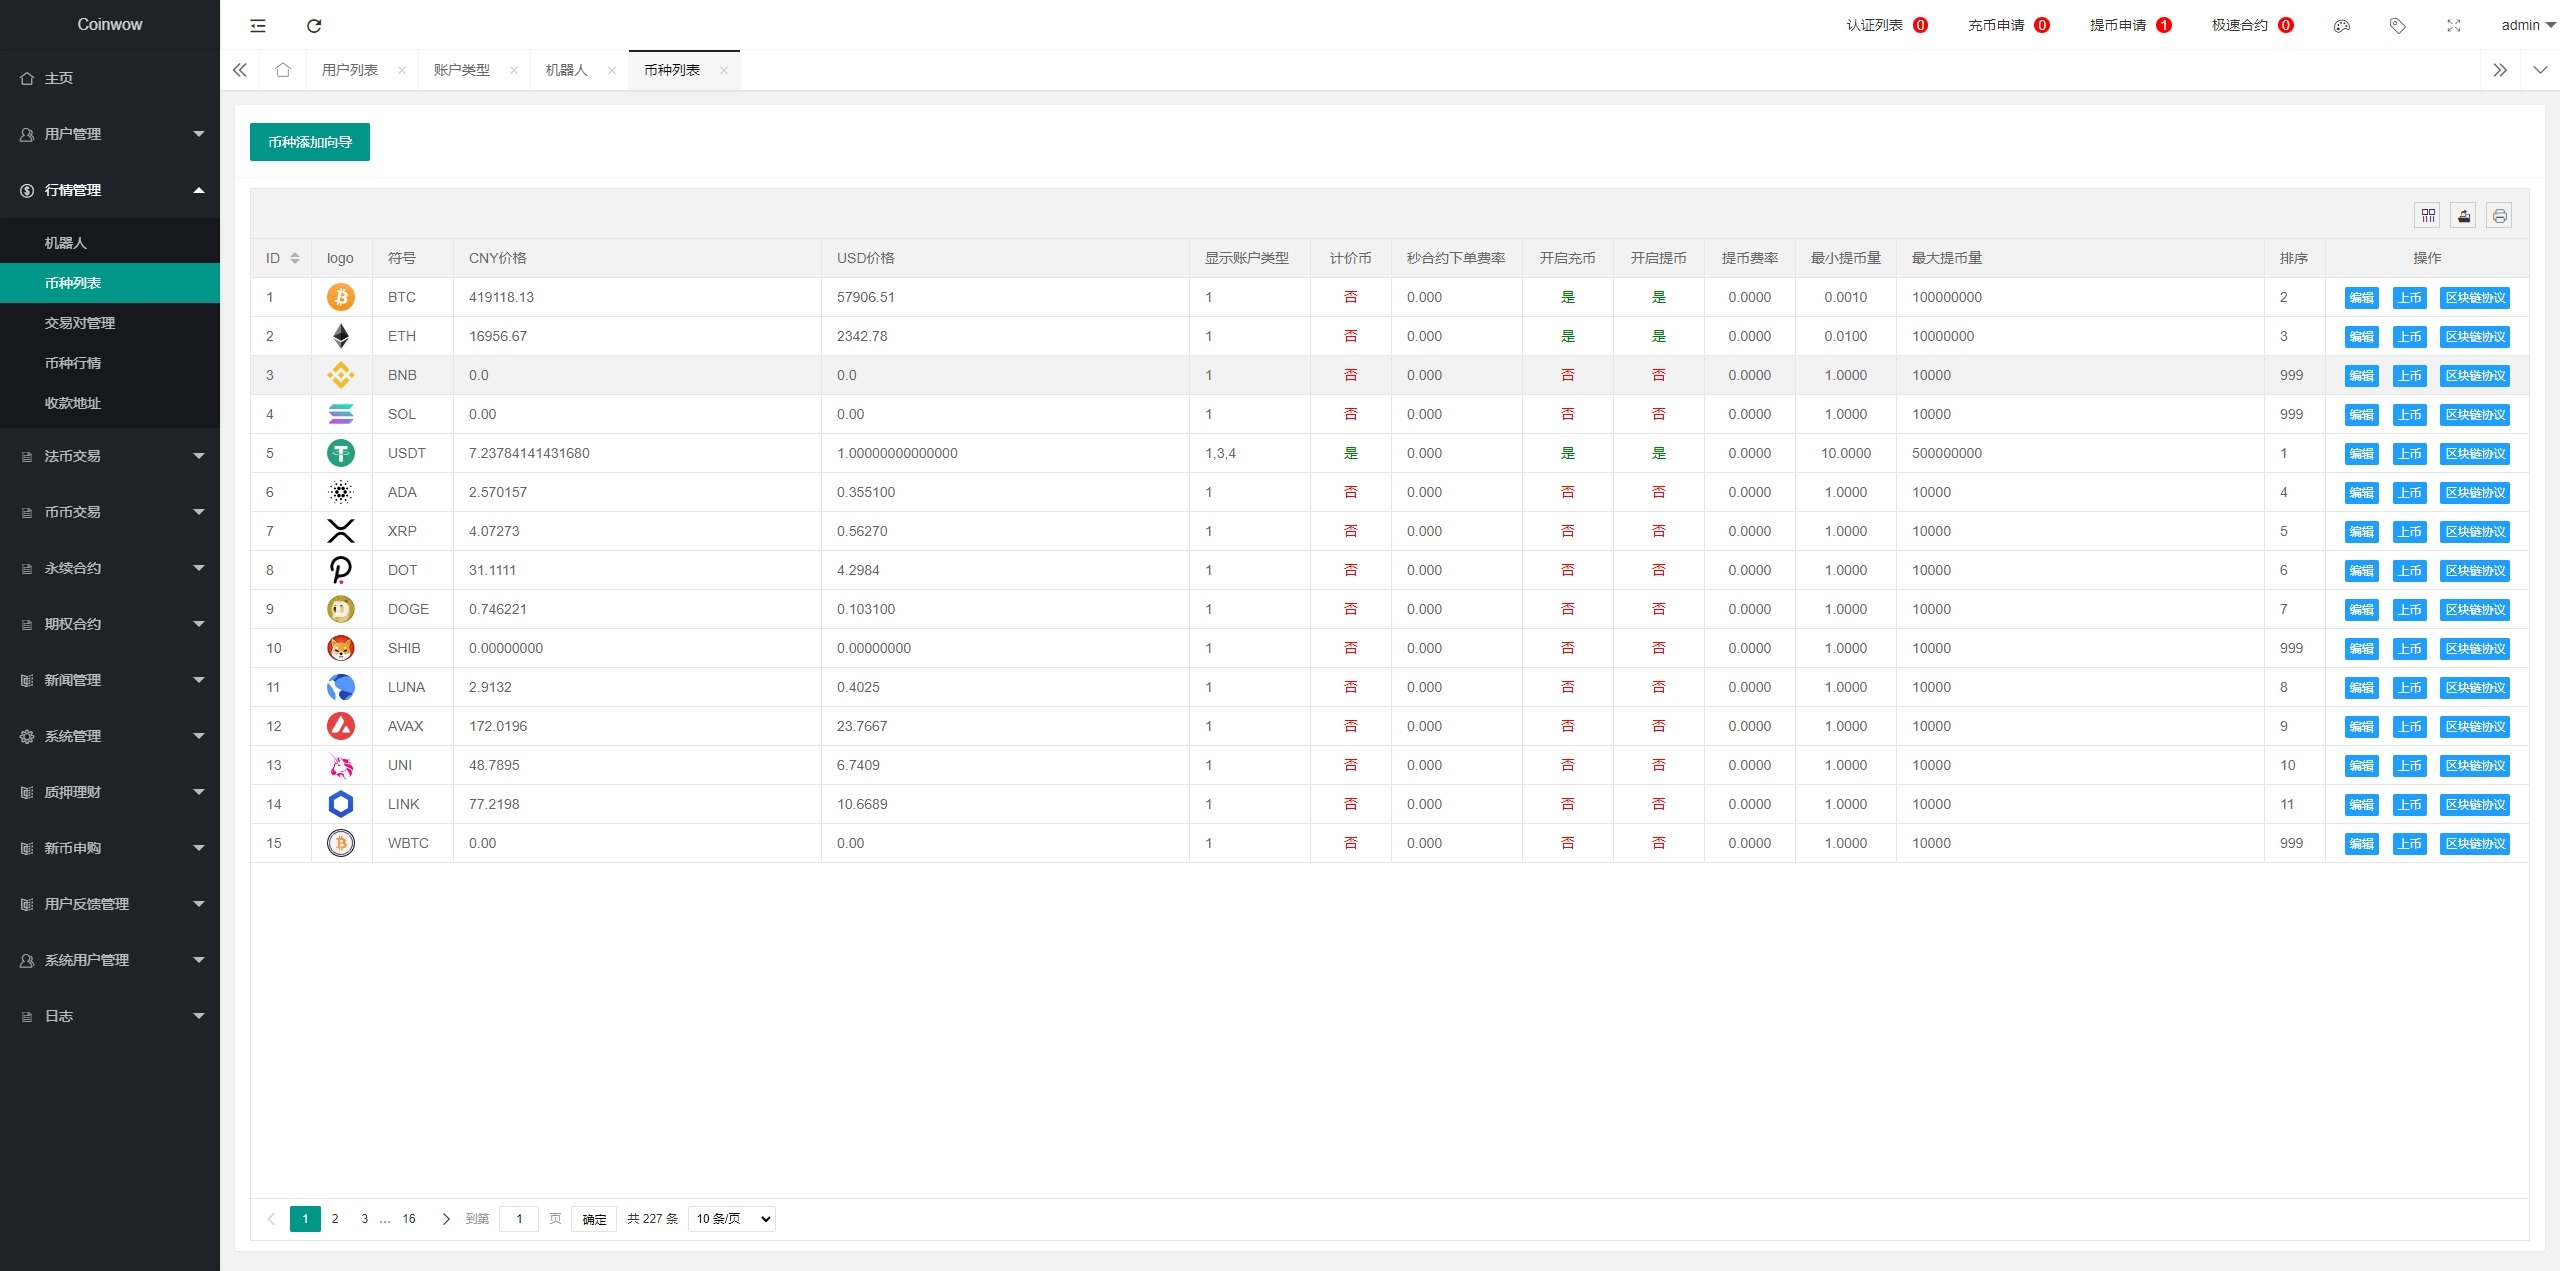Click the refresh page icon
Image resolution: width=2560 pixels, height=1271 pixels.
point(314,26)
